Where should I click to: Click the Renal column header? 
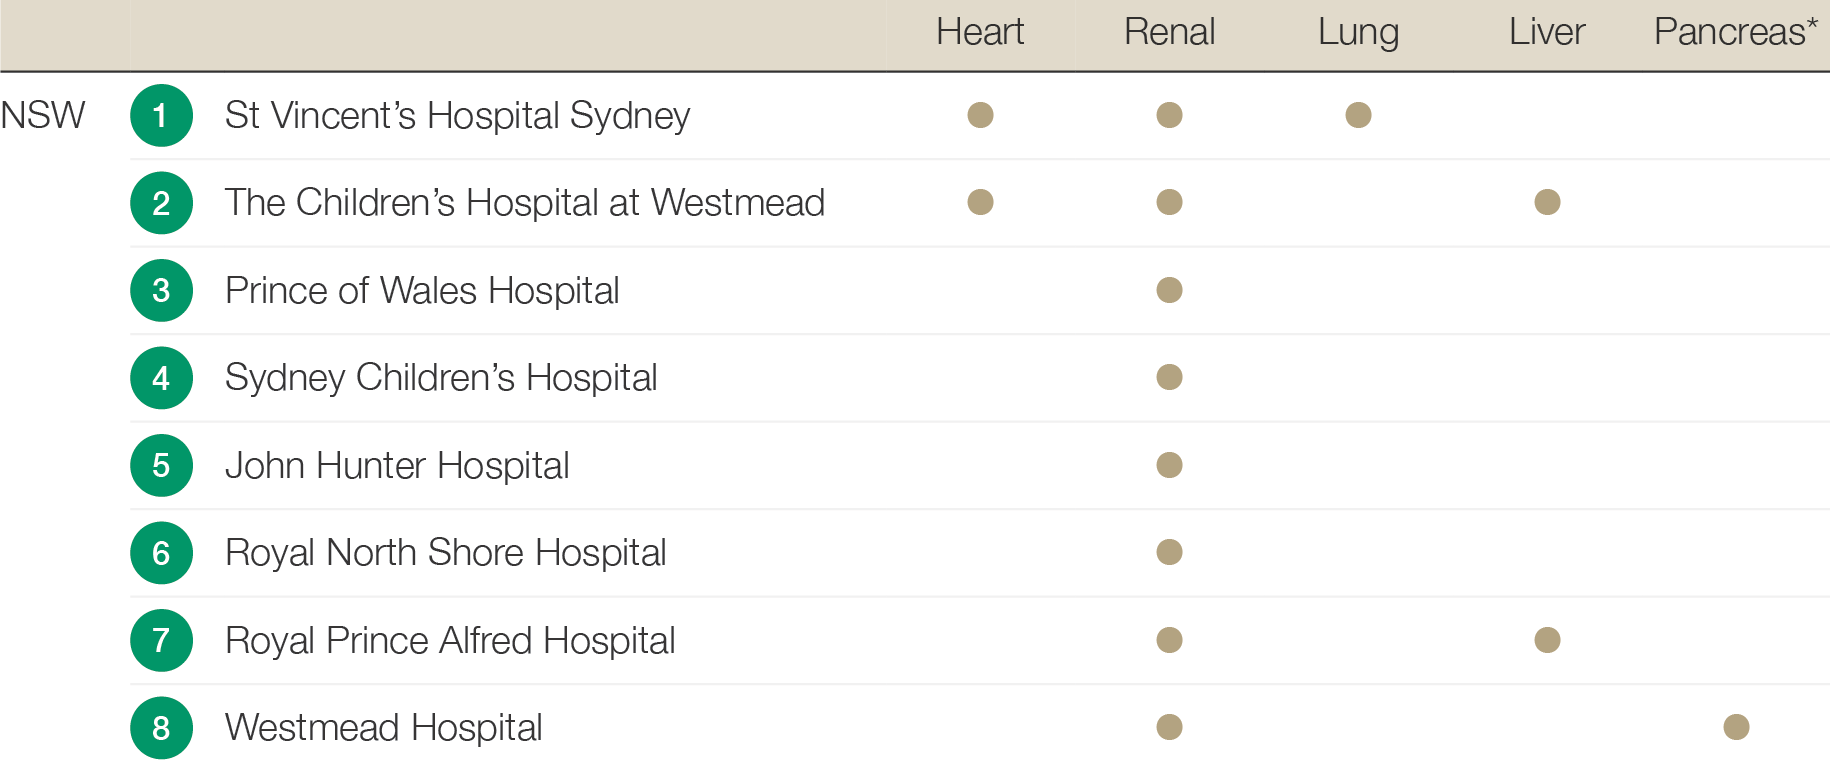1169,32
